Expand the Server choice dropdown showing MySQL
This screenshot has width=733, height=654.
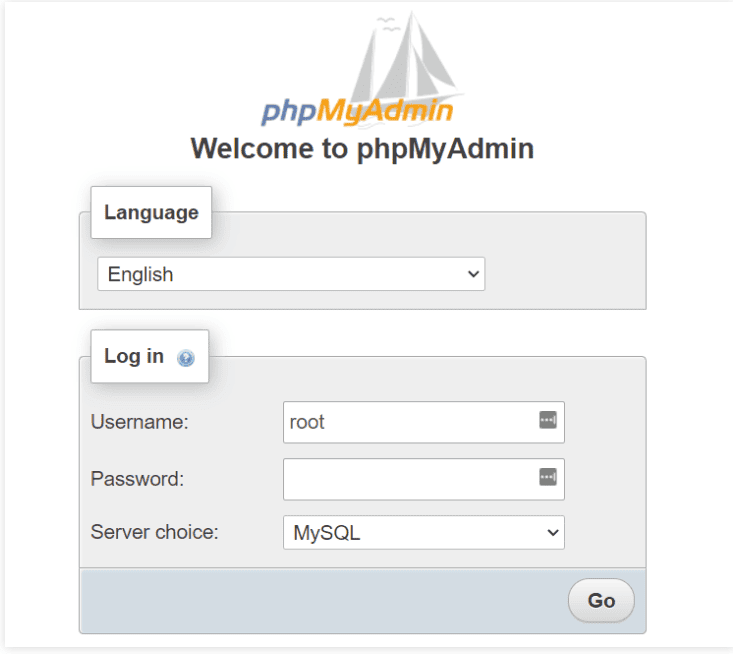(423, 533)
